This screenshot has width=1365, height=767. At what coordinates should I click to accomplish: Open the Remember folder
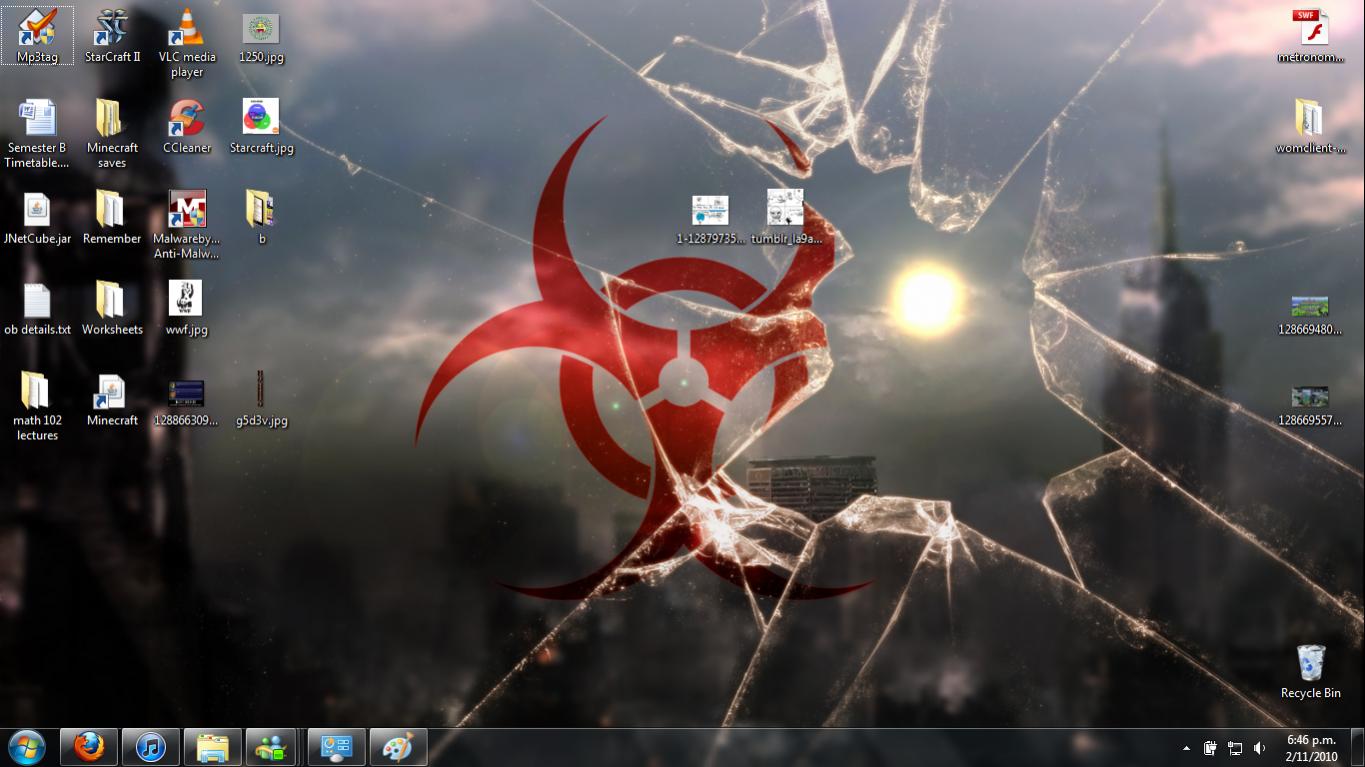tap(112, 218)
